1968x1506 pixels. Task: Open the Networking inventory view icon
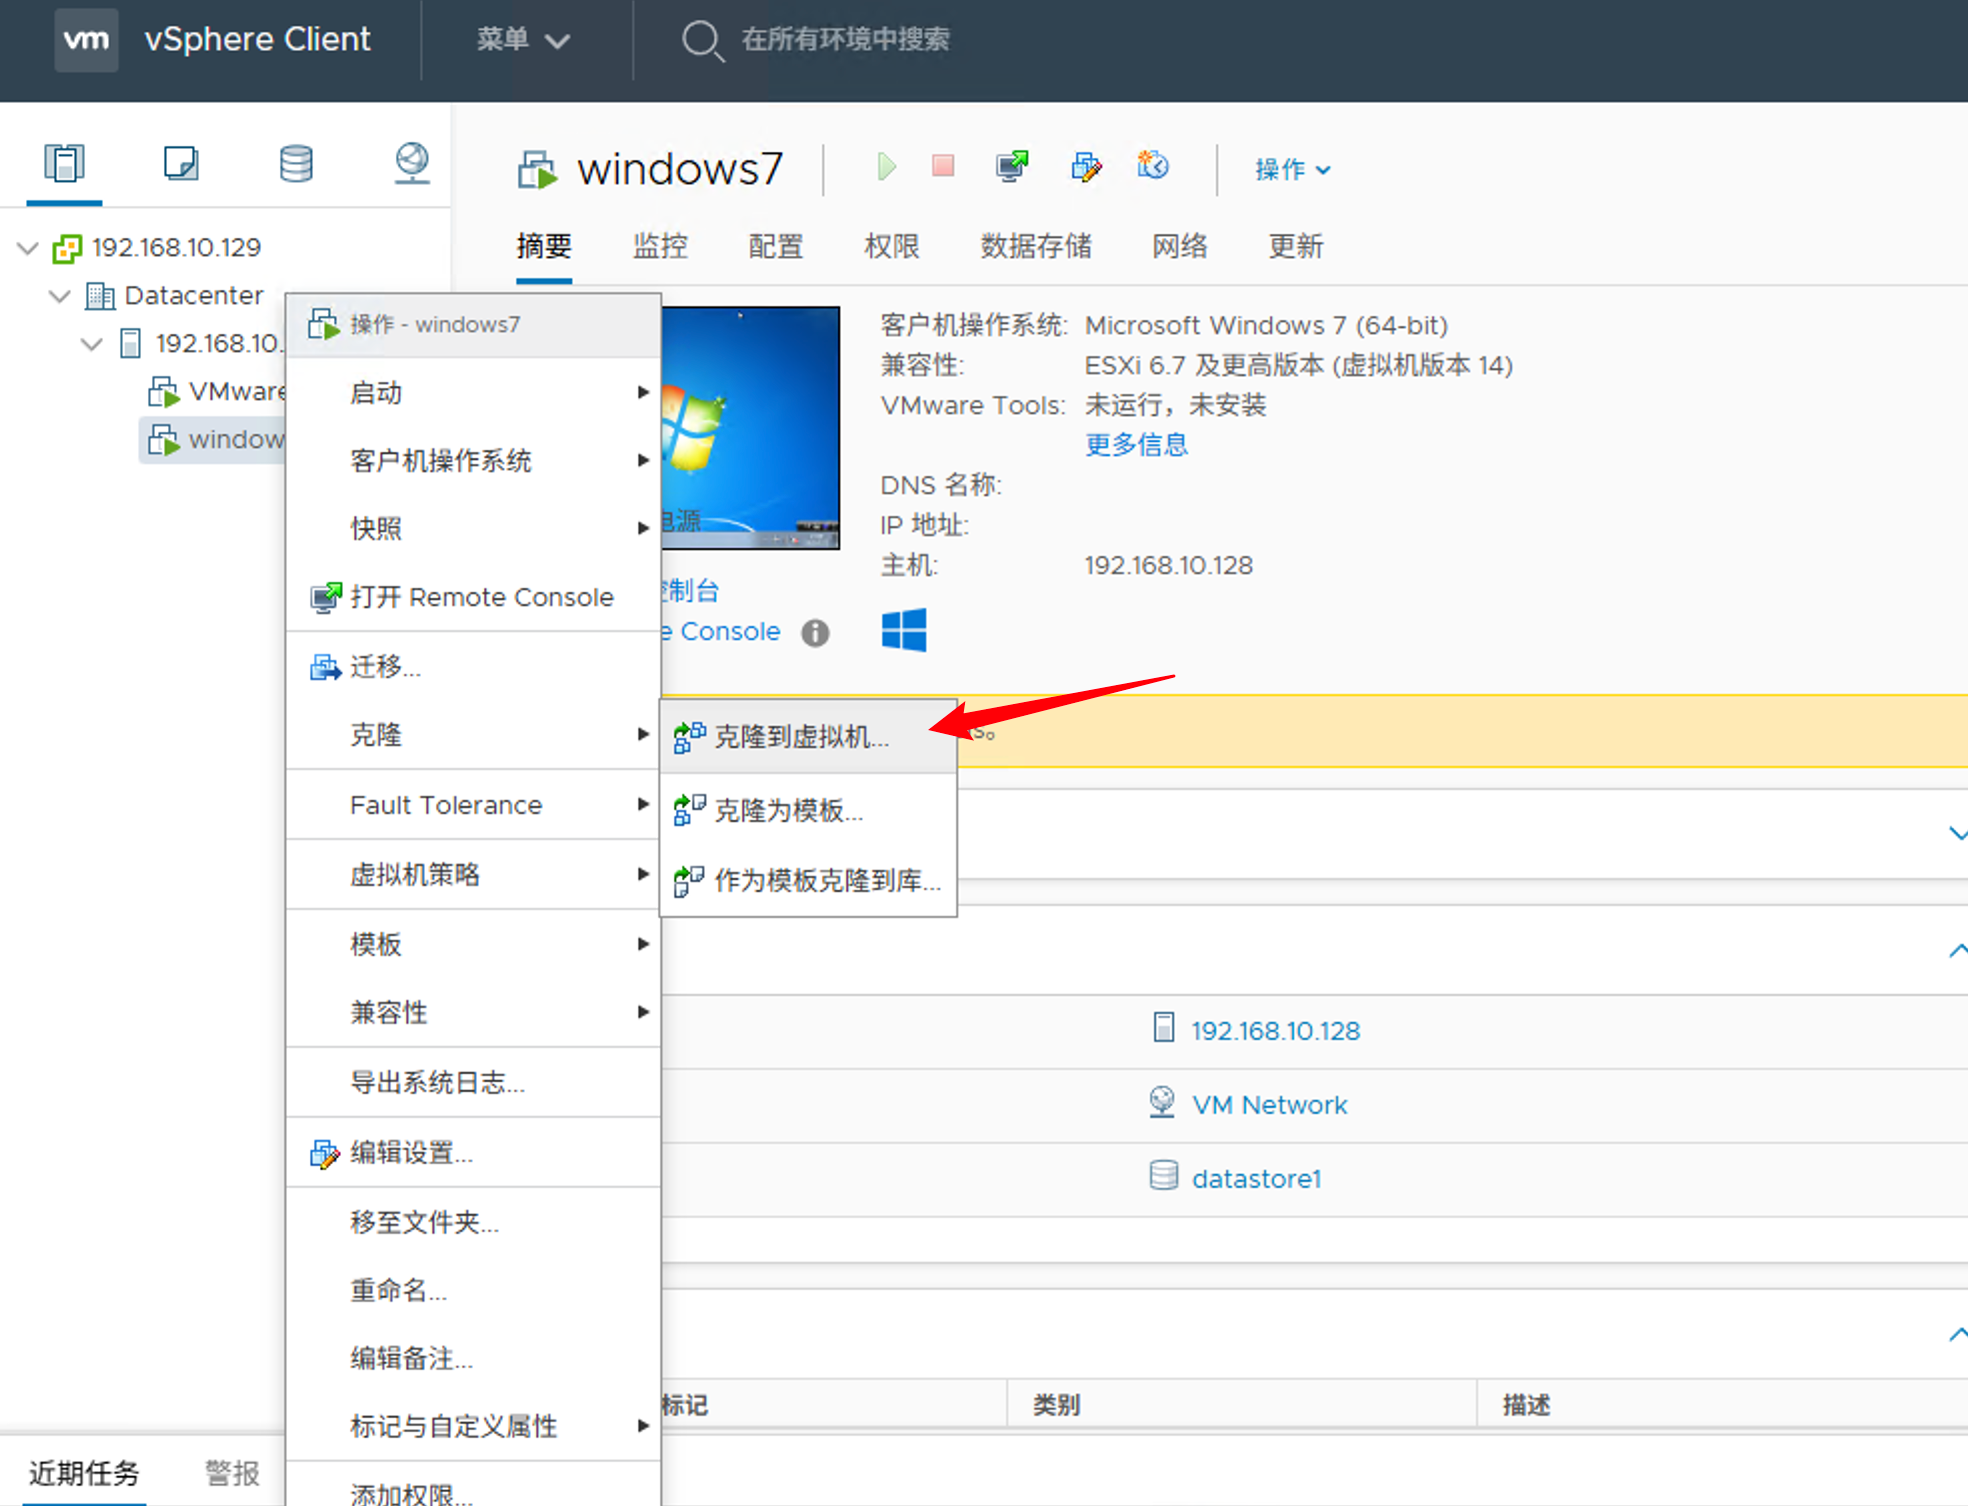click(411, 163)
